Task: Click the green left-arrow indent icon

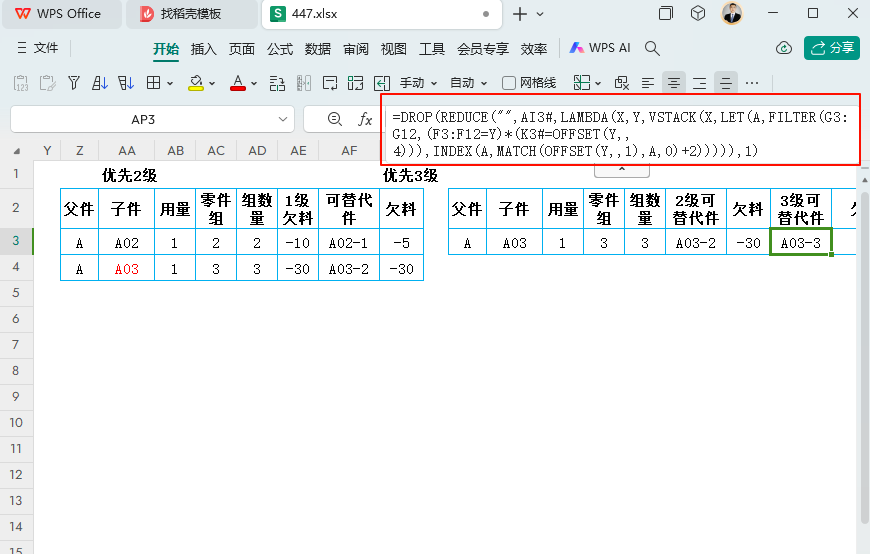Action: [x=382, y=83]
